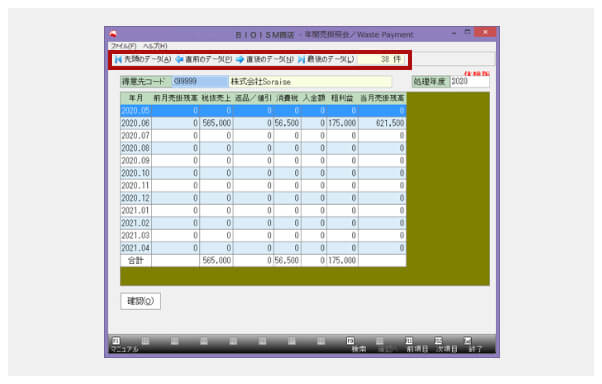Screen dimensions: 602x384
Task: Click the 得意先コード label
Action: coord(145,81)
